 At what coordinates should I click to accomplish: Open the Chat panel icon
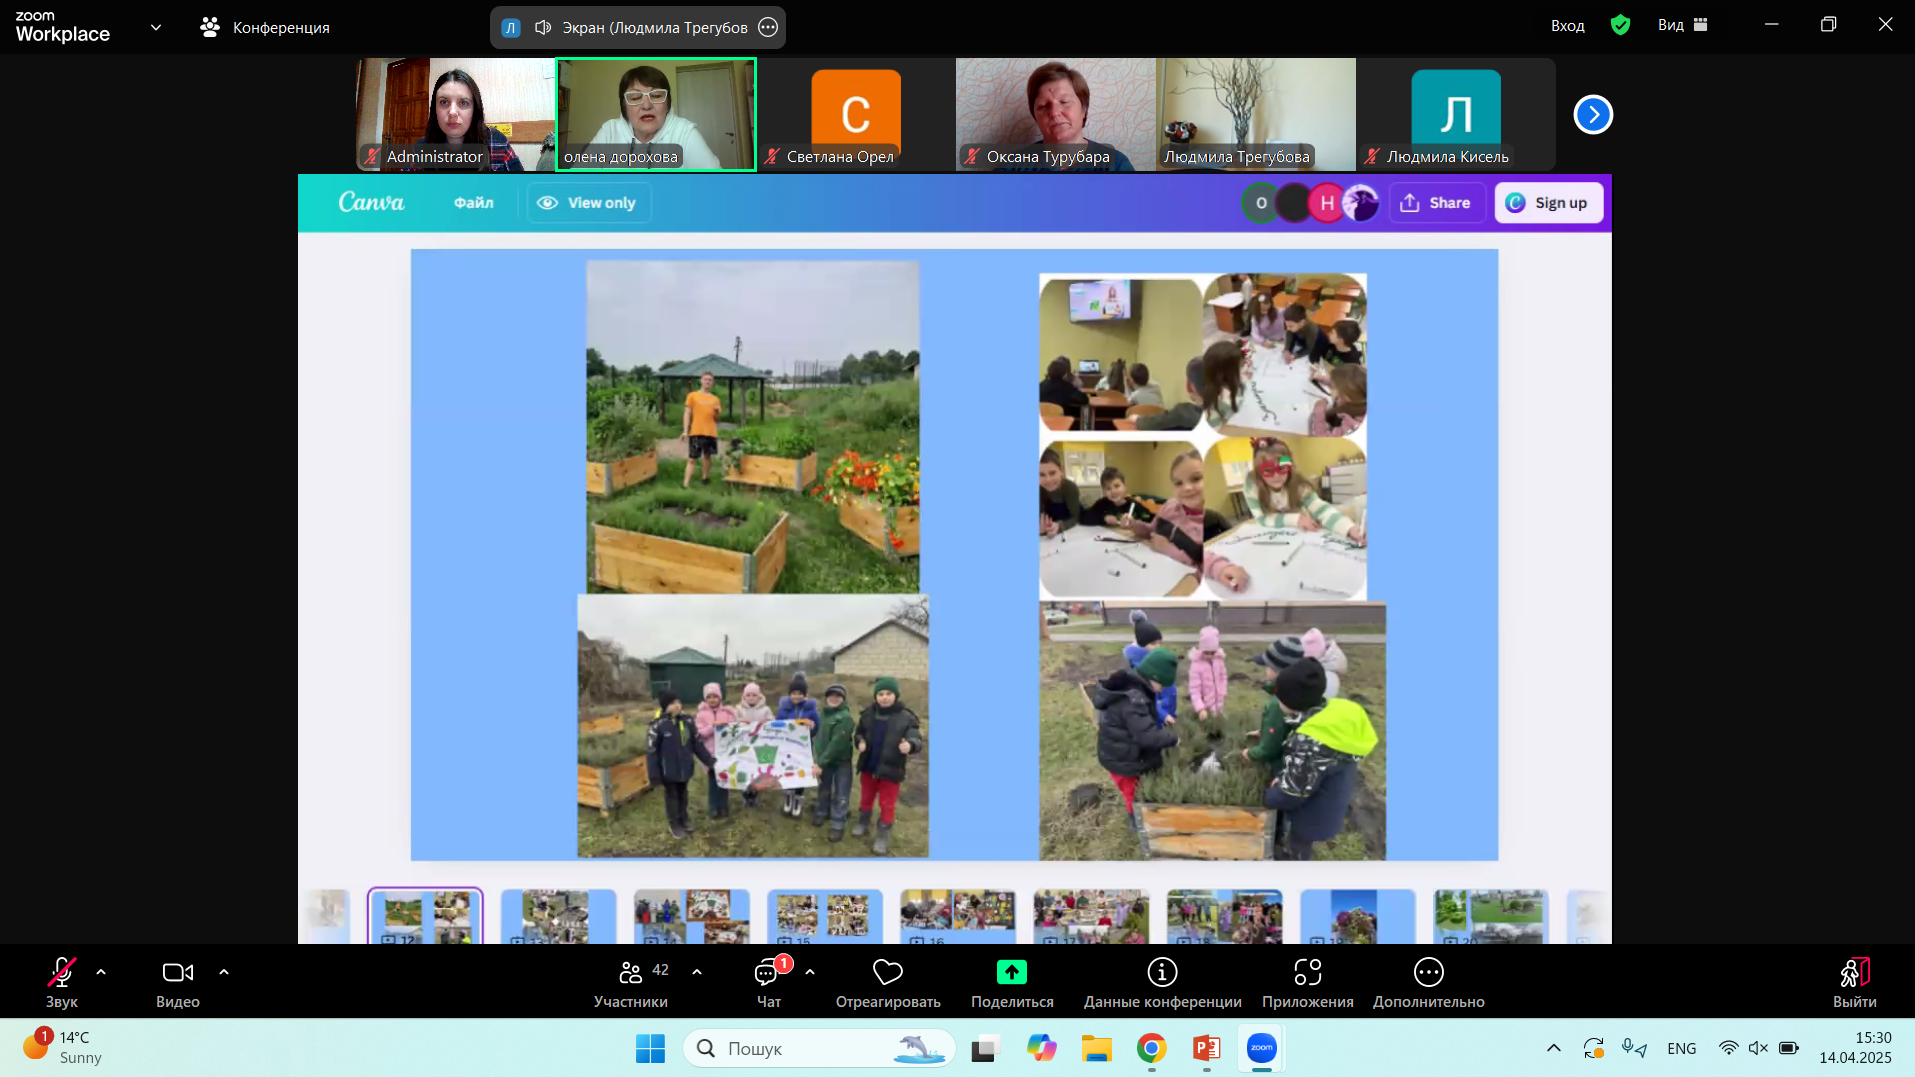(x=767, y=973)
